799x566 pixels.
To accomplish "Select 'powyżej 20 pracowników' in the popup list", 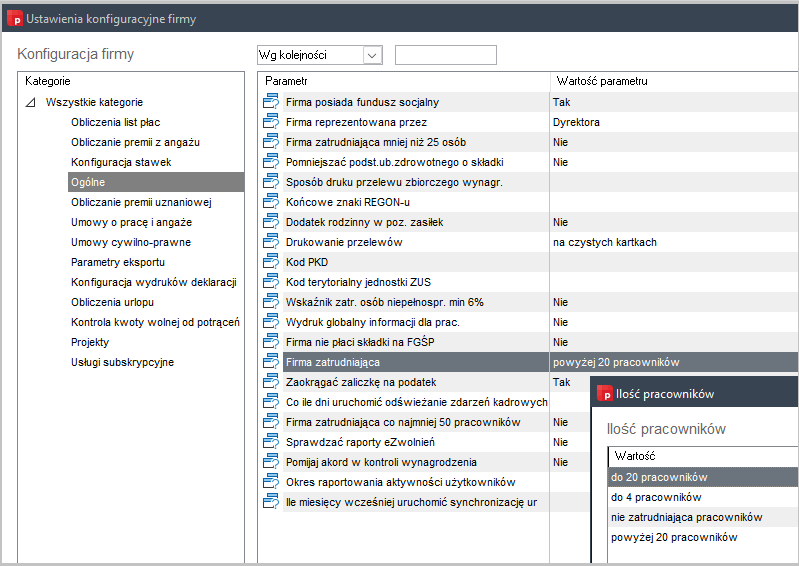I will click(673, 537).
